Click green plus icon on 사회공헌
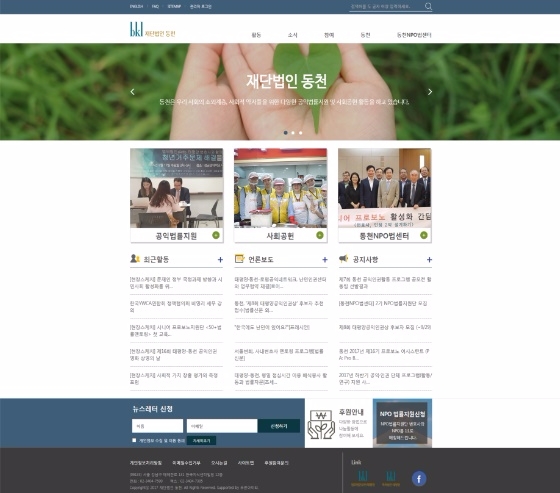The height and width of the screenshot is (493, 560). click(320, 235)
